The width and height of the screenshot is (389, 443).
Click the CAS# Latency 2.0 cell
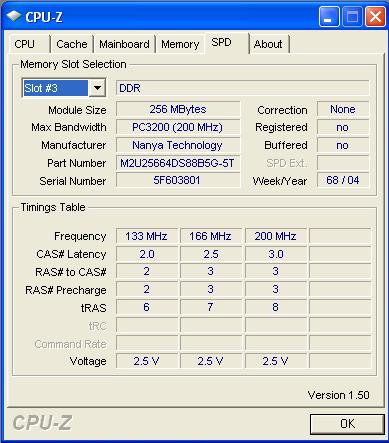(x=147, y=254)
